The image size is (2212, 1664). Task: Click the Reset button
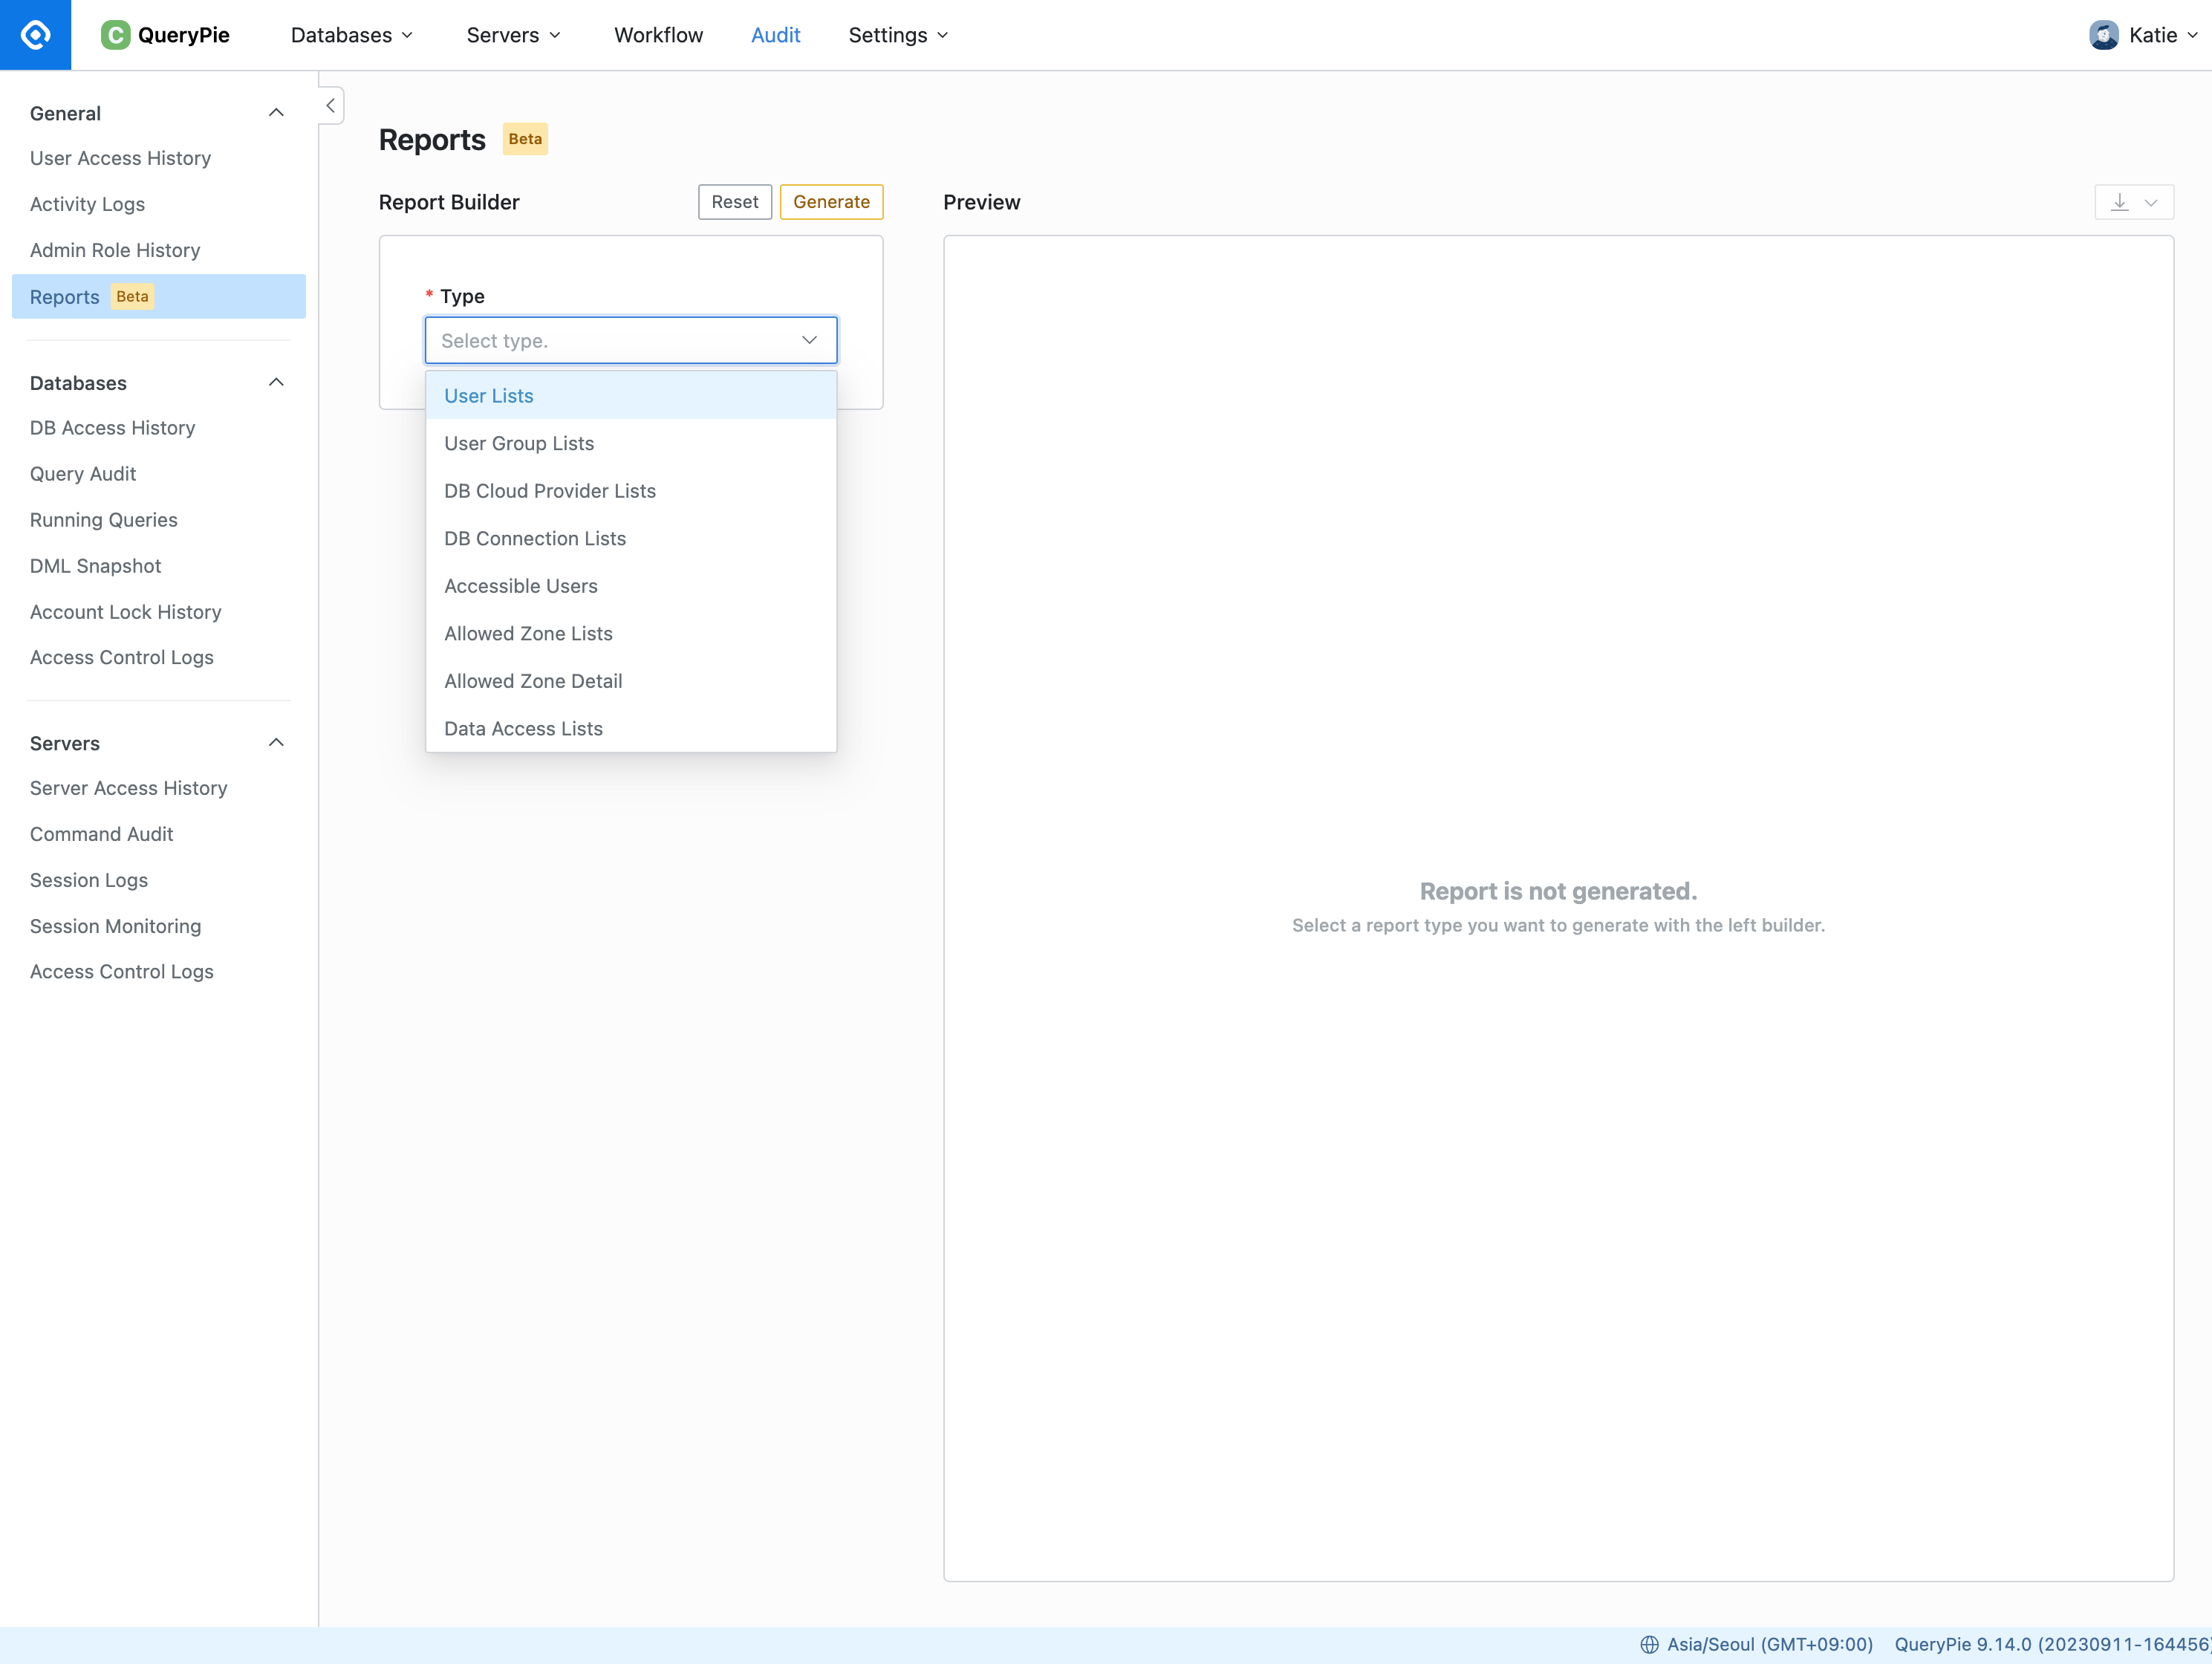click(735, 202)
